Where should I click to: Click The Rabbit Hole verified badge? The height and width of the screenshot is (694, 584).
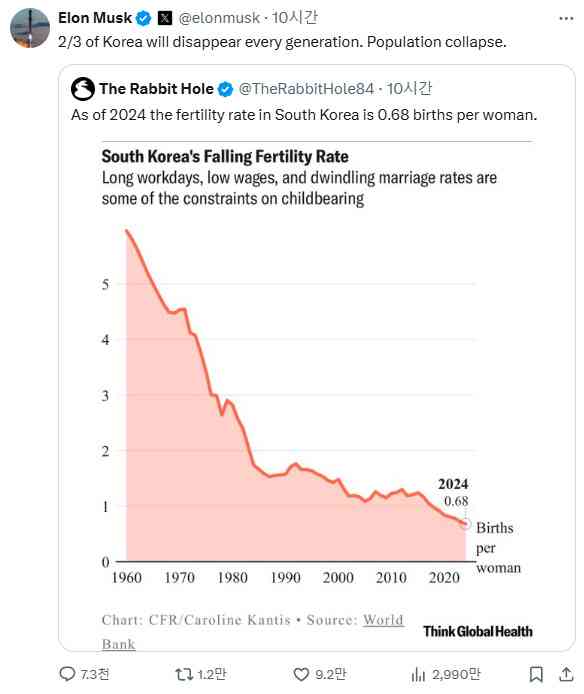coord(225,89)
